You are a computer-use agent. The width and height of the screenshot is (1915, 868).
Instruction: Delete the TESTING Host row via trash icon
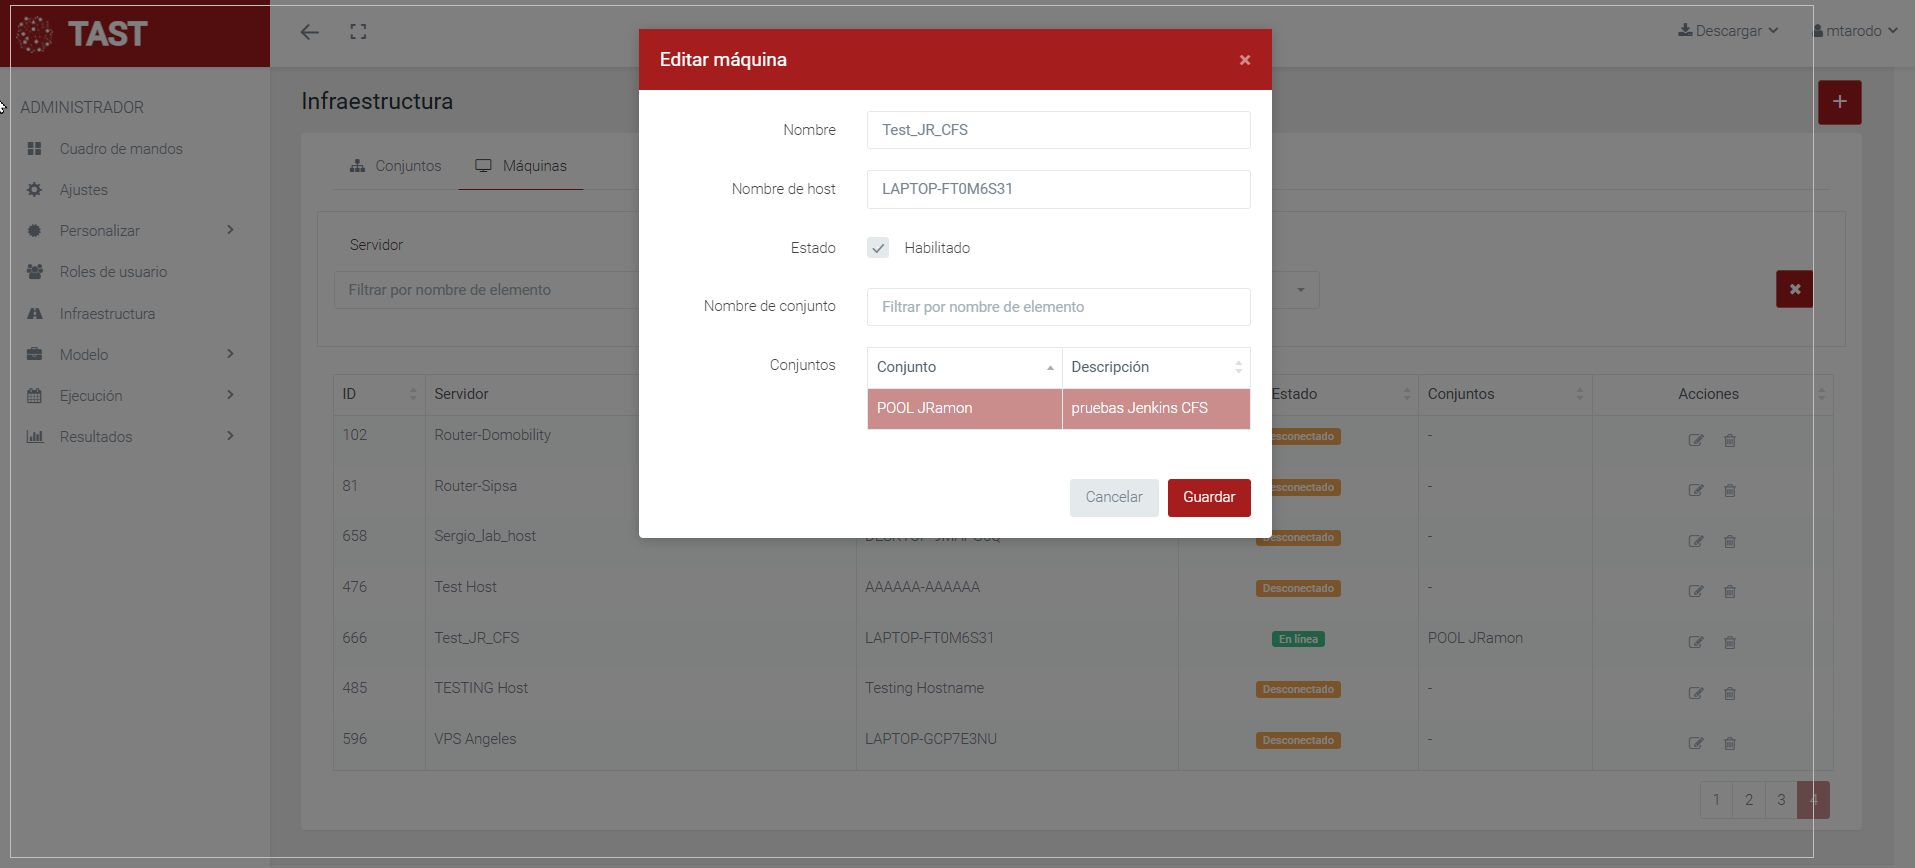1729,693
